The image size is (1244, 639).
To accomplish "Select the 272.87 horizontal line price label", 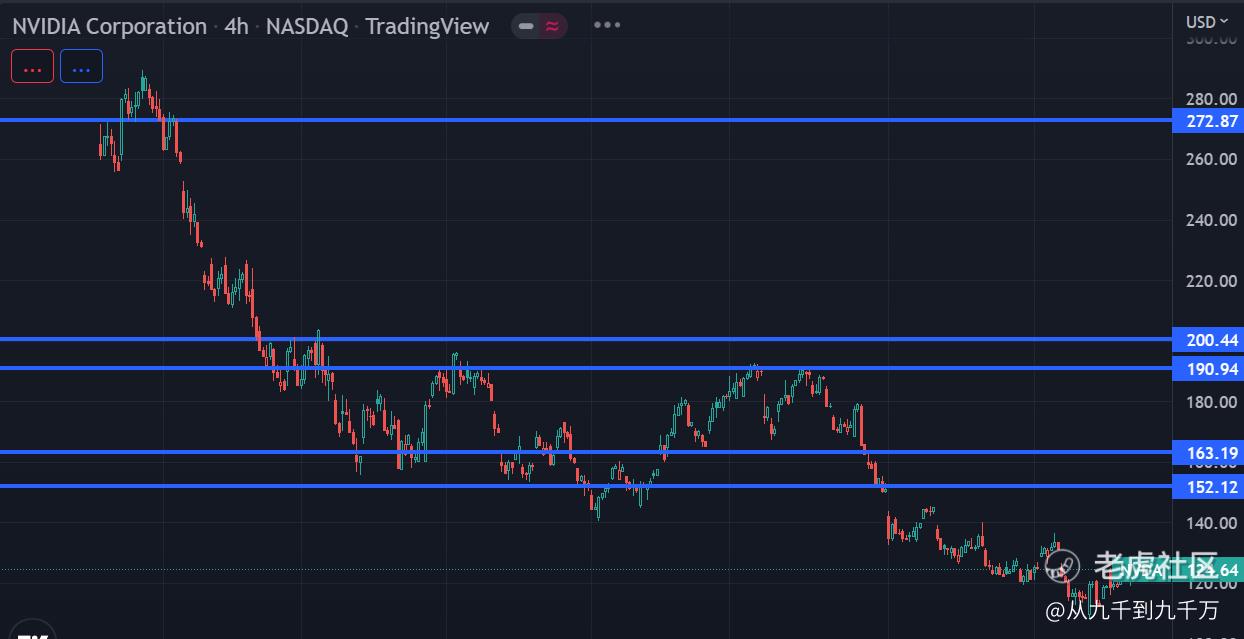I will point(1207,120).
